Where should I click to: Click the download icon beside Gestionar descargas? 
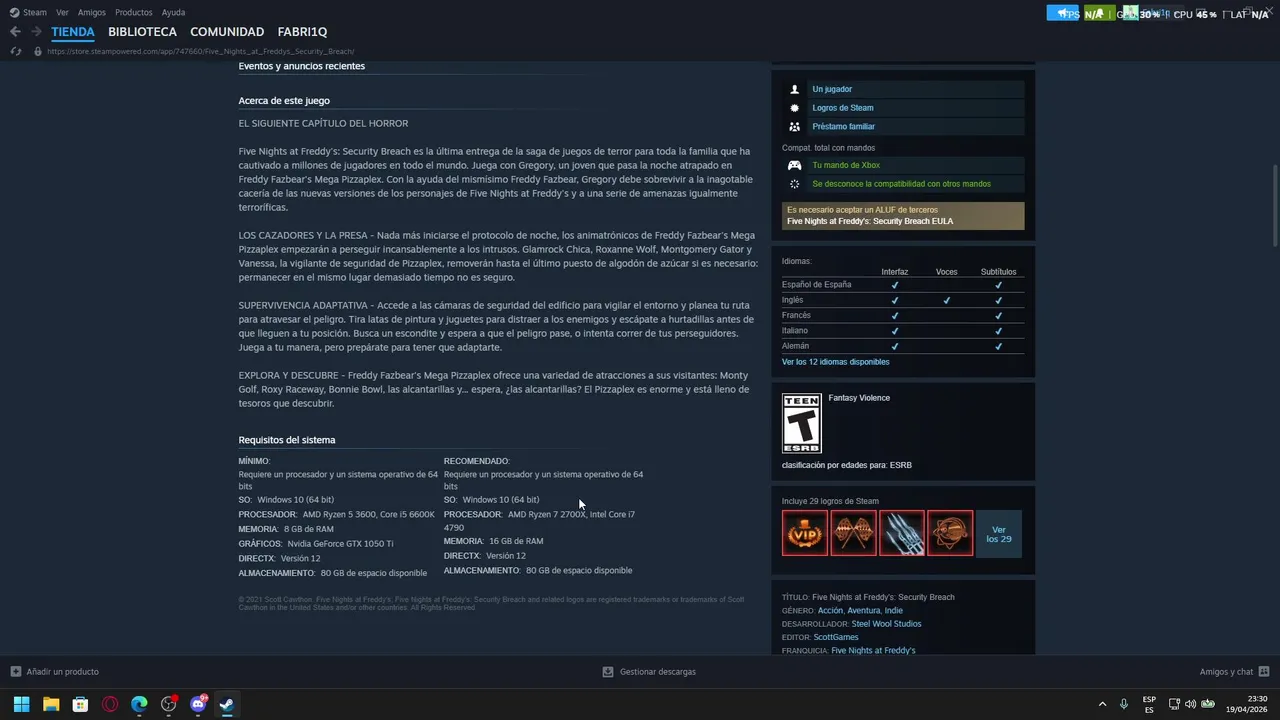(x=608, y=672)
